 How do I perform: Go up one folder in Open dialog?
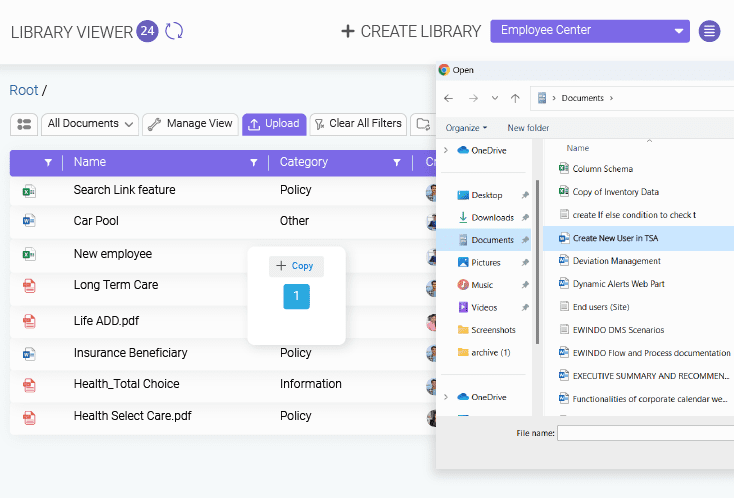point(515,98)
